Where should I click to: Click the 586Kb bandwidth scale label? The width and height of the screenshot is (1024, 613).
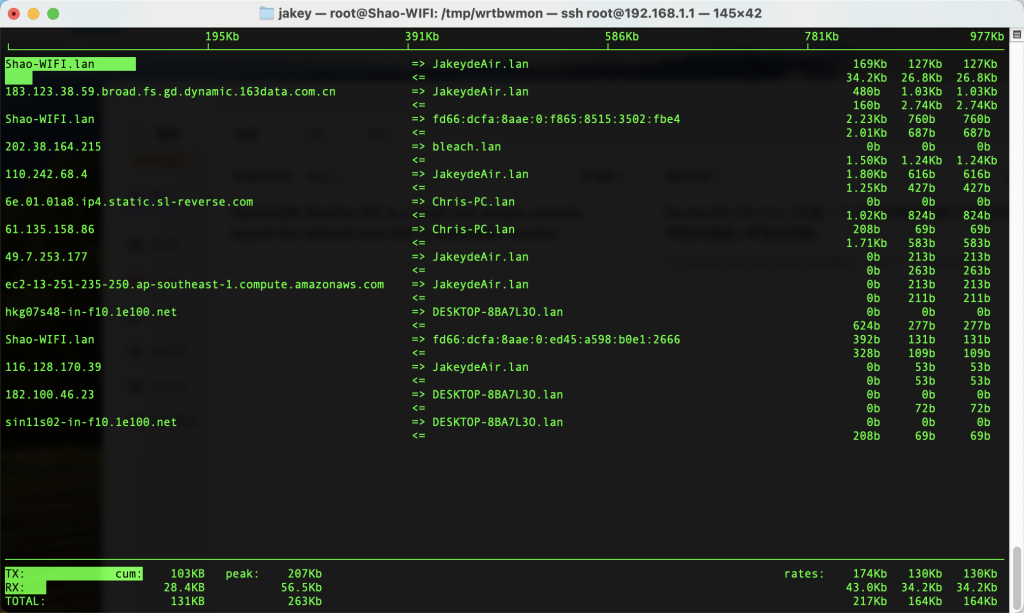(x=622, y=37)
